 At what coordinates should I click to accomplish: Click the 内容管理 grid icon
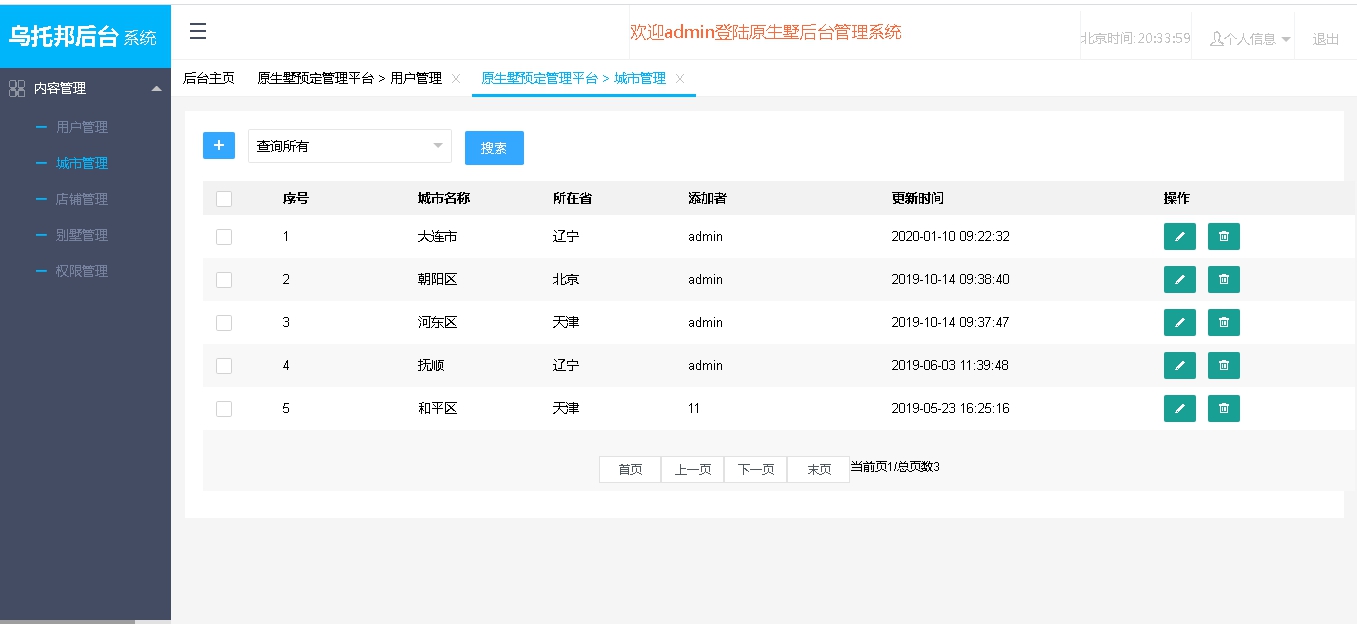pyautogui.click(x=17, y=88)
